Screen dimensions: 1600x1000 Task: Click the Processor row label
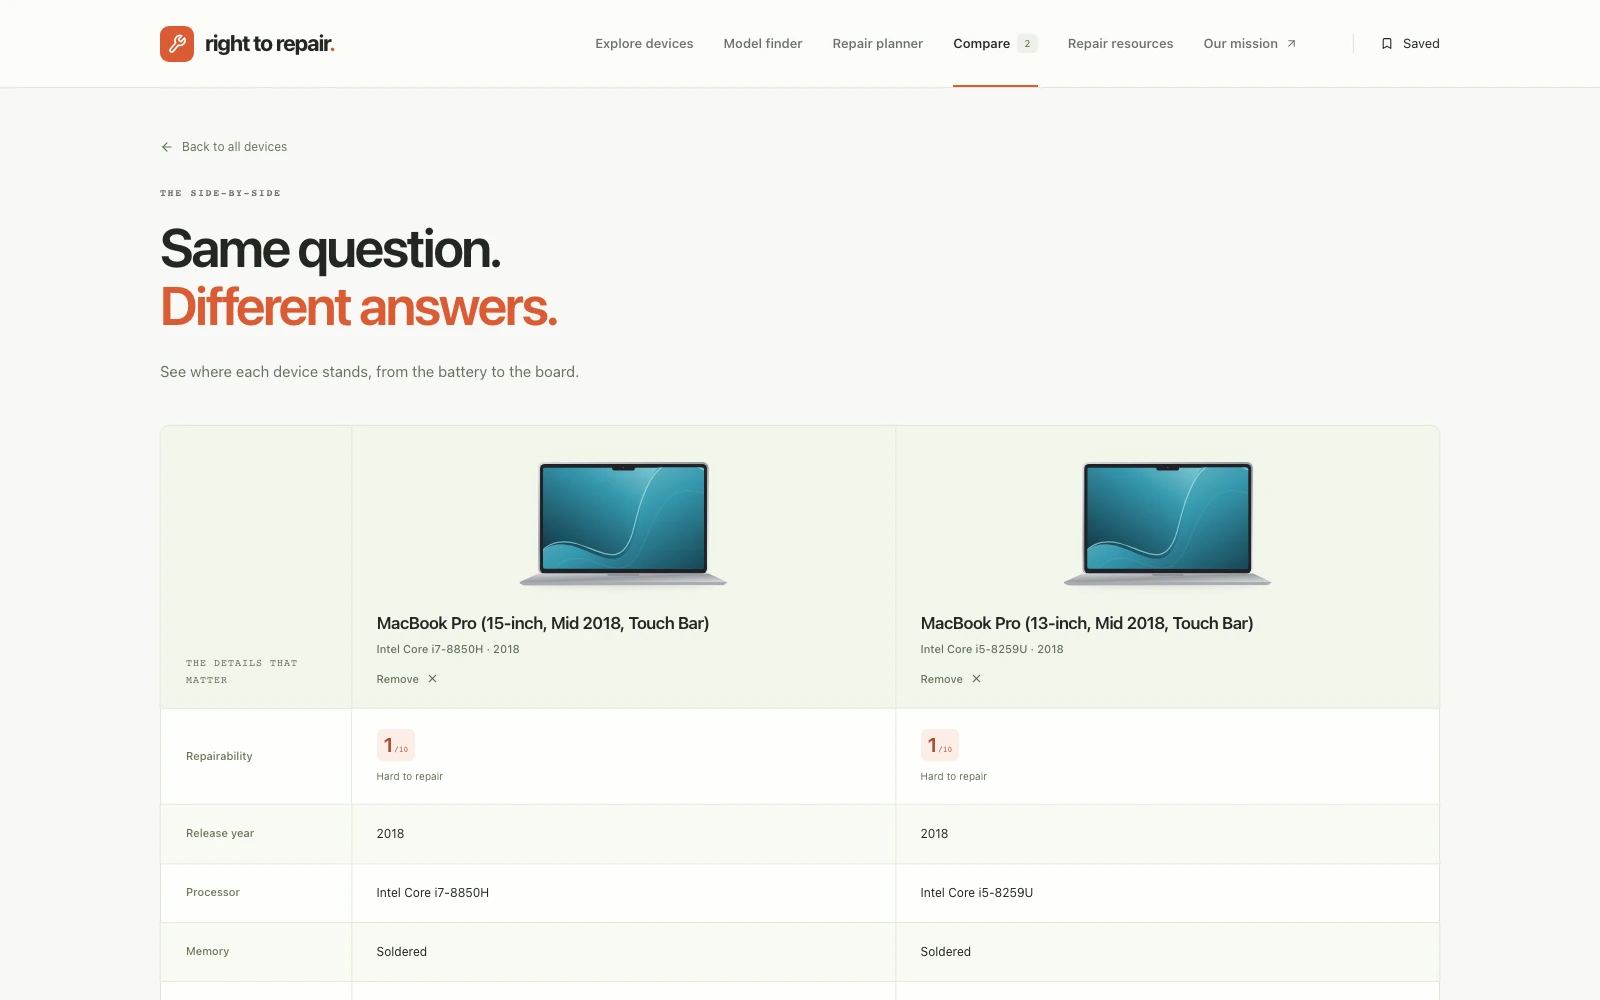[213, 892]
